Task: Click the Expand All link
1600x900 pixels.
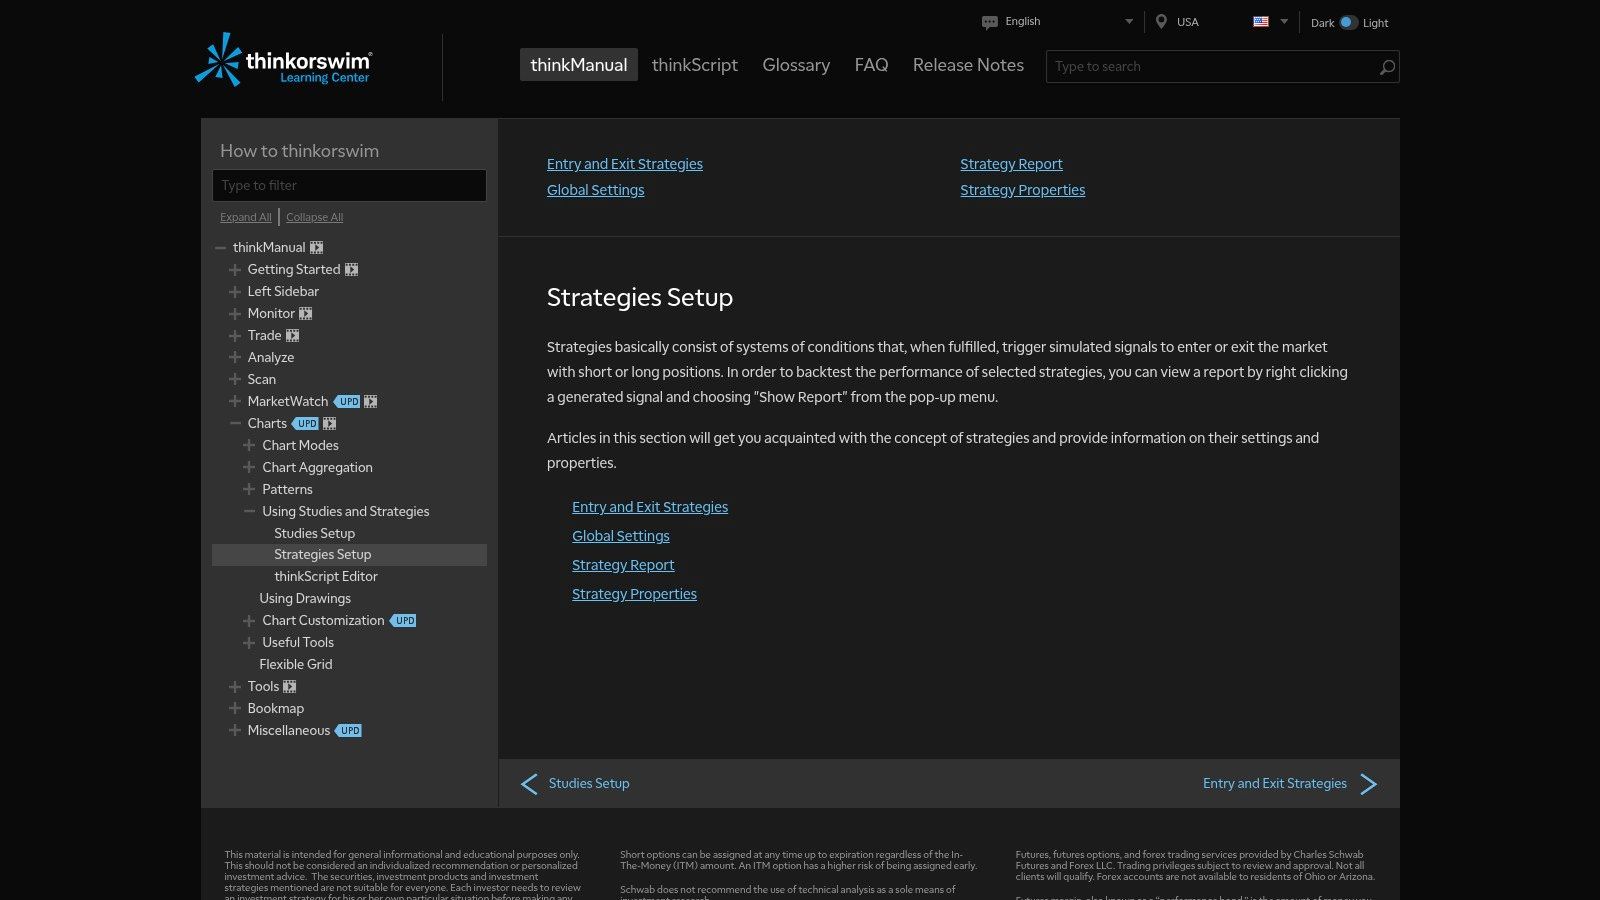Action: 246,217
